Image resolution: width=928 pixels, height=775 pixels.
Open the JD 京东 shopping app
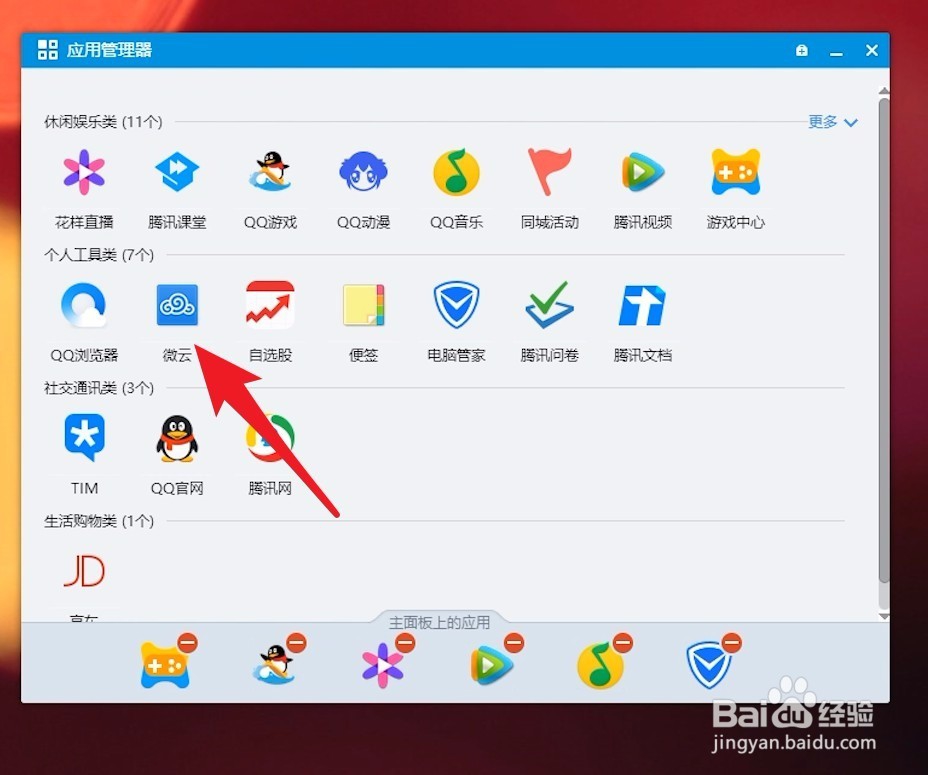point(84,572)
